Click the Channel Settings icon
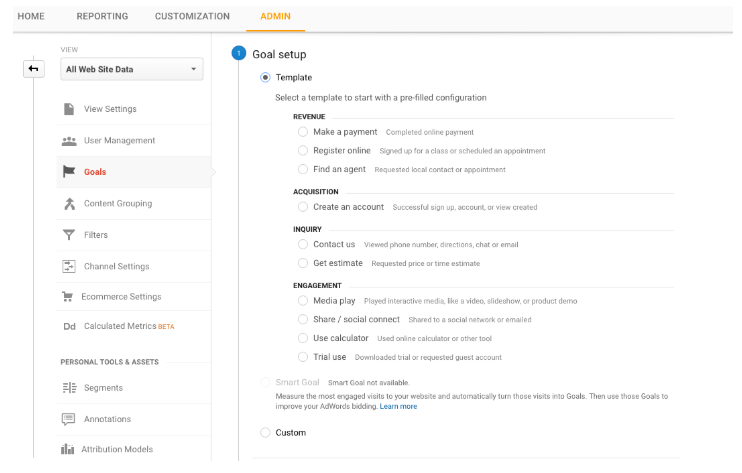The width and height of the screenshot is (742, 473). point(69,267)
